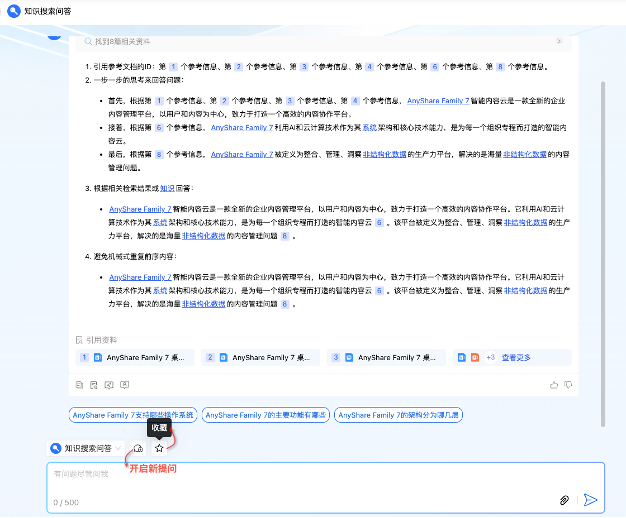Click the paperclip attachment icon in the input box
The image size is (626, 518).
click(564, 500)
